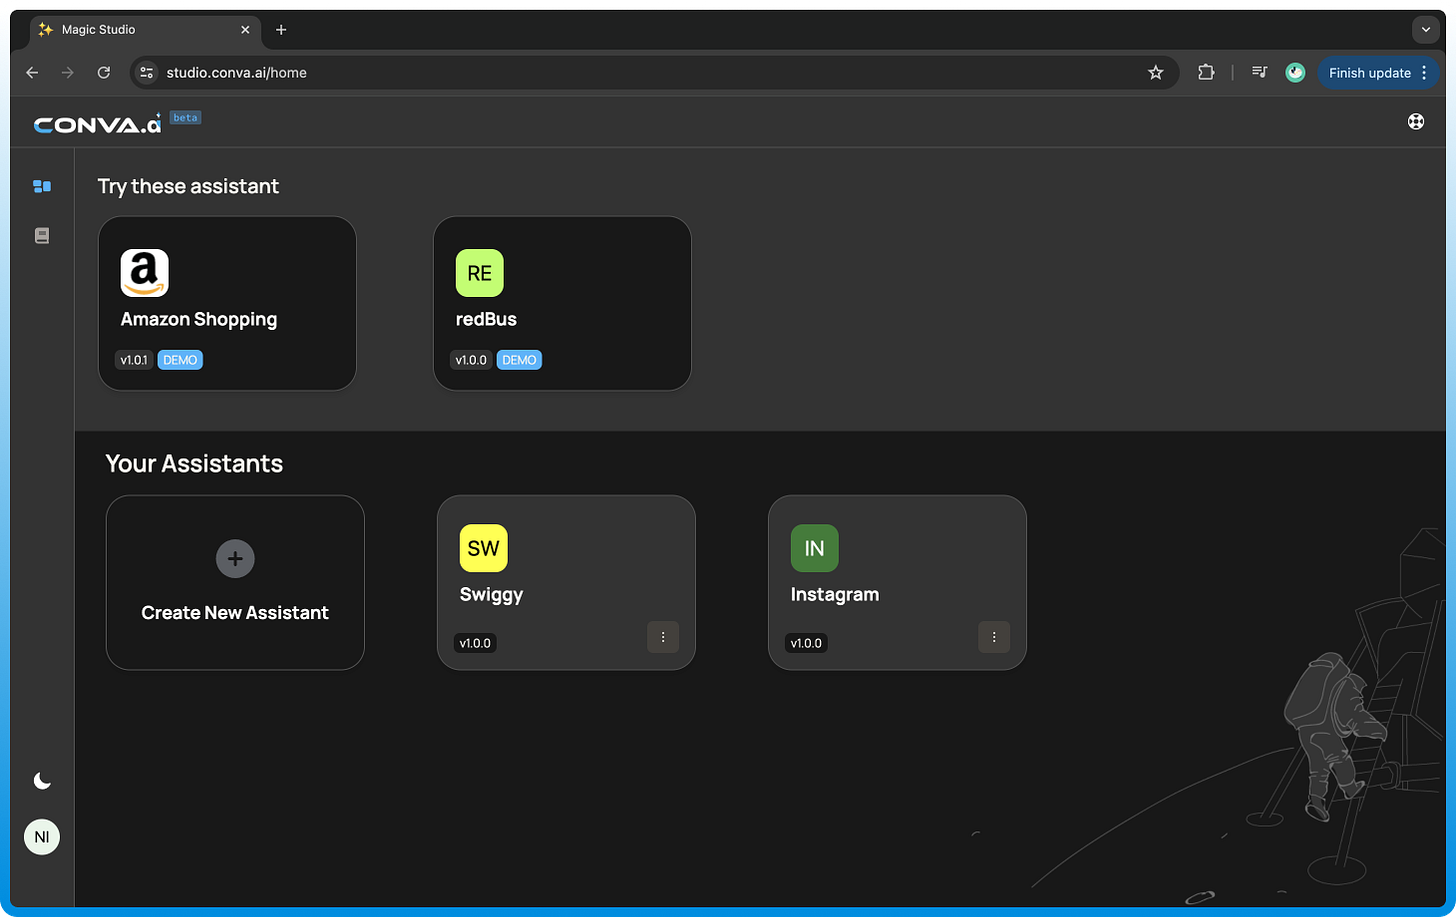Click the SW Swiggy badge icon

tap(484, 548)
